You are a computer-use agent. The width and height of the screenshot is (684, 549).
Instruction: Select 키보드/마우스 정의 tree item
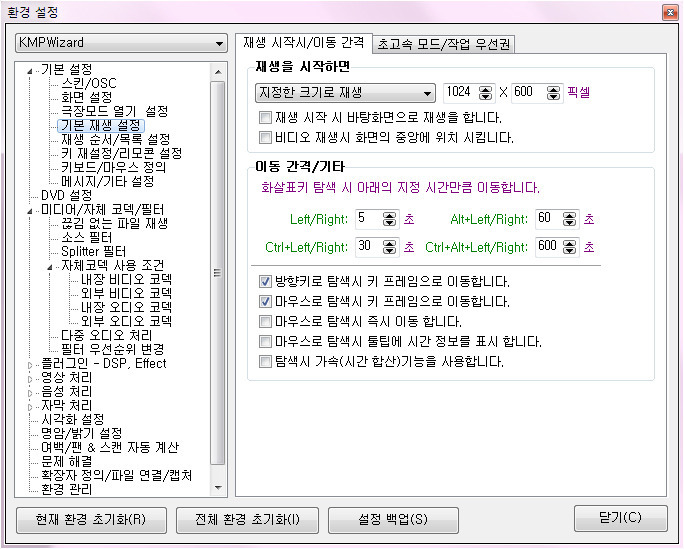113,167
